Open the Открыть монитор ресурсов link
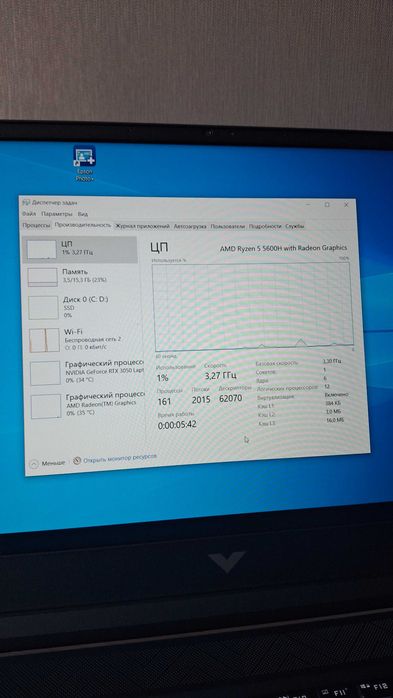393x698 pixels. click(120, 458)
